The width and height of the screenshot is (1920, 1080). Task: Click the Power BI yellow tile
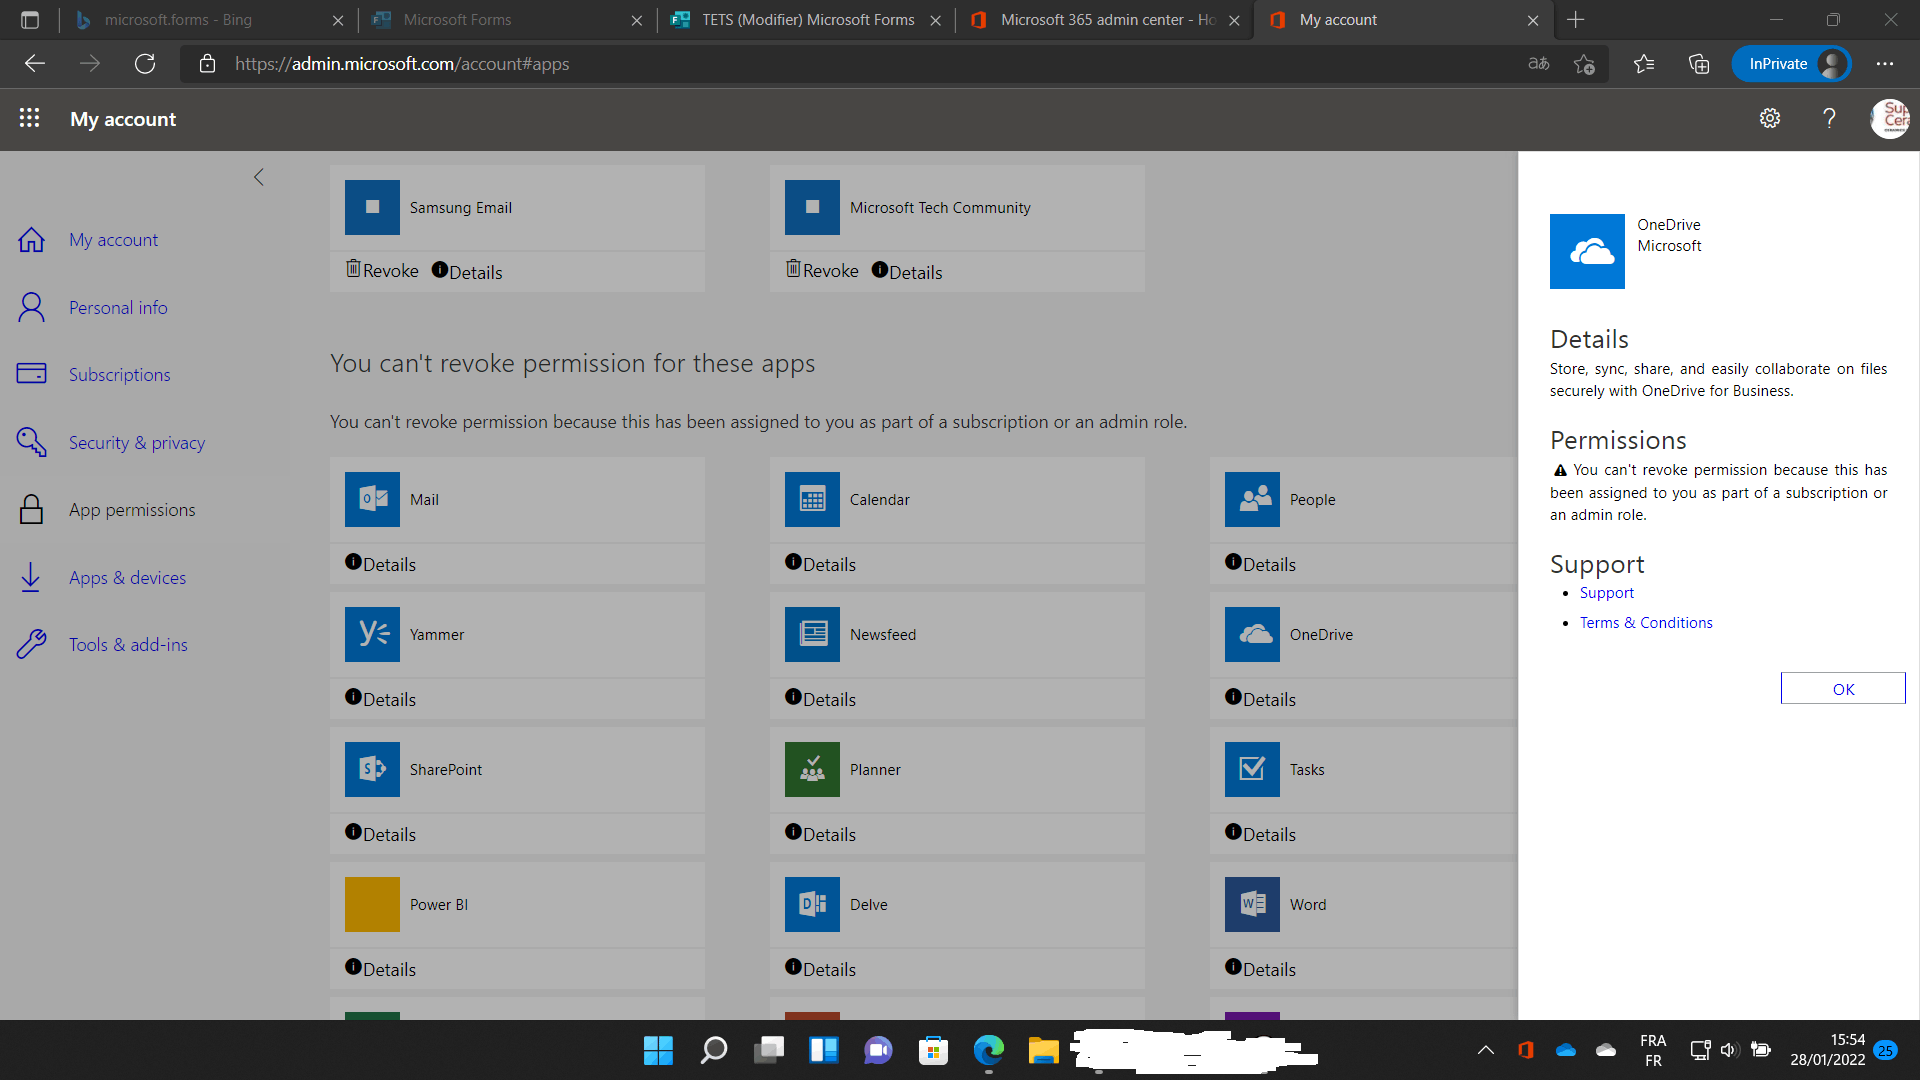[372, 904]
